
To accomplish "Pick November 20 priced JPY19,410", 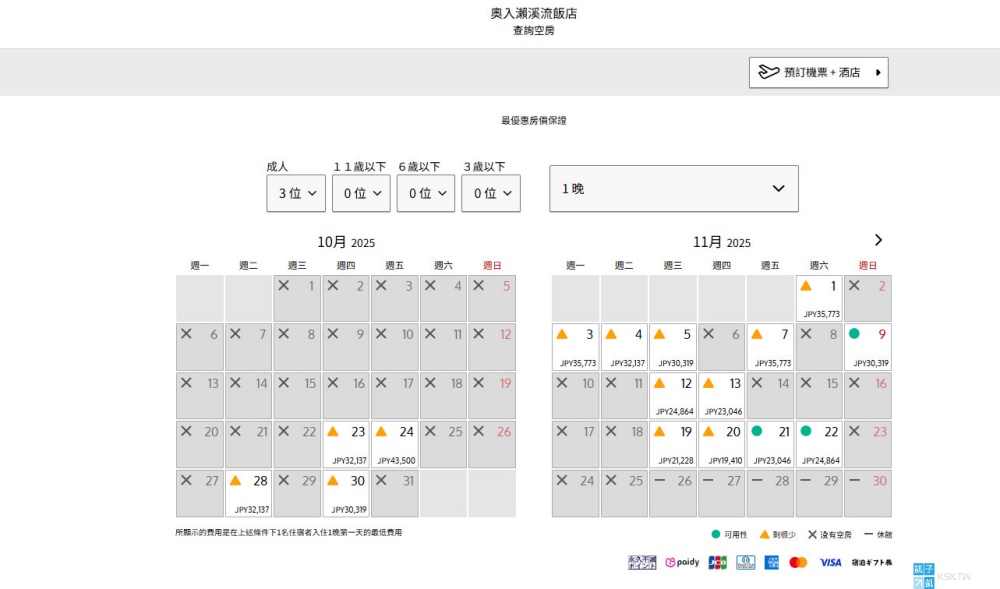I will point(721,444).
